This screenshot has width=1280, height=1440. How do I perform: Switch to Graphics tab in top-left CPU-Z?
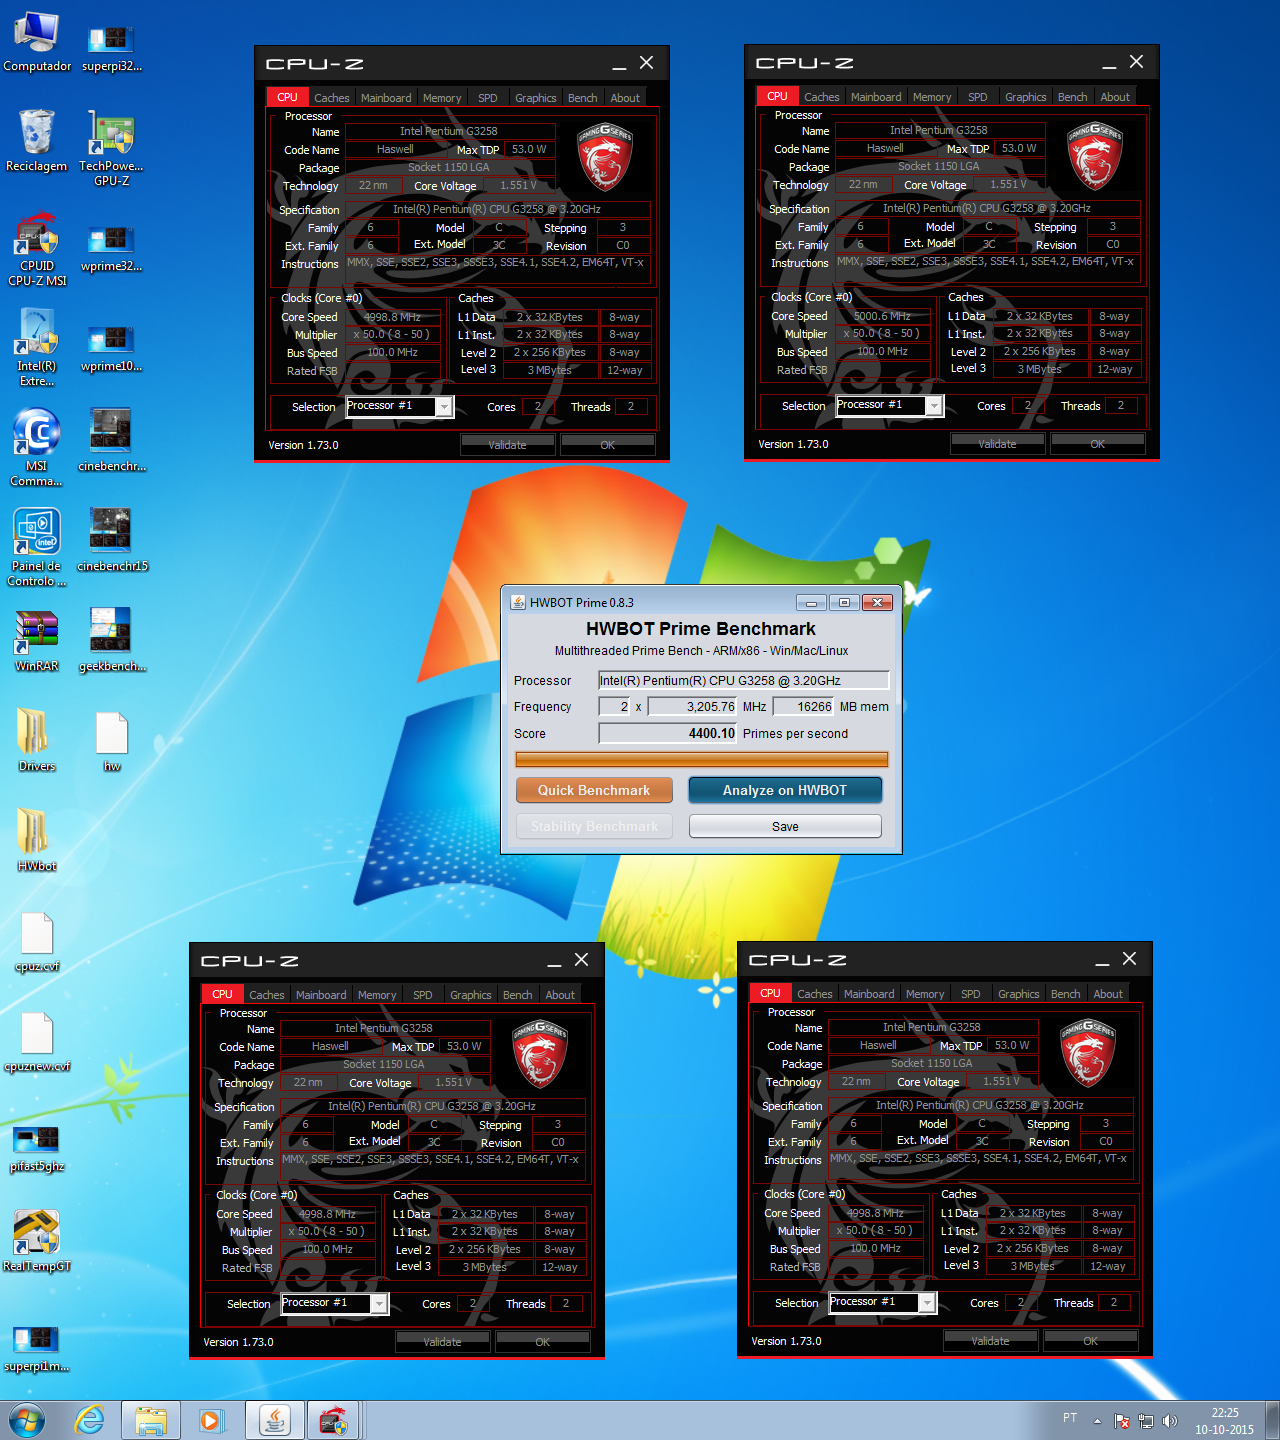click(535, 98)
